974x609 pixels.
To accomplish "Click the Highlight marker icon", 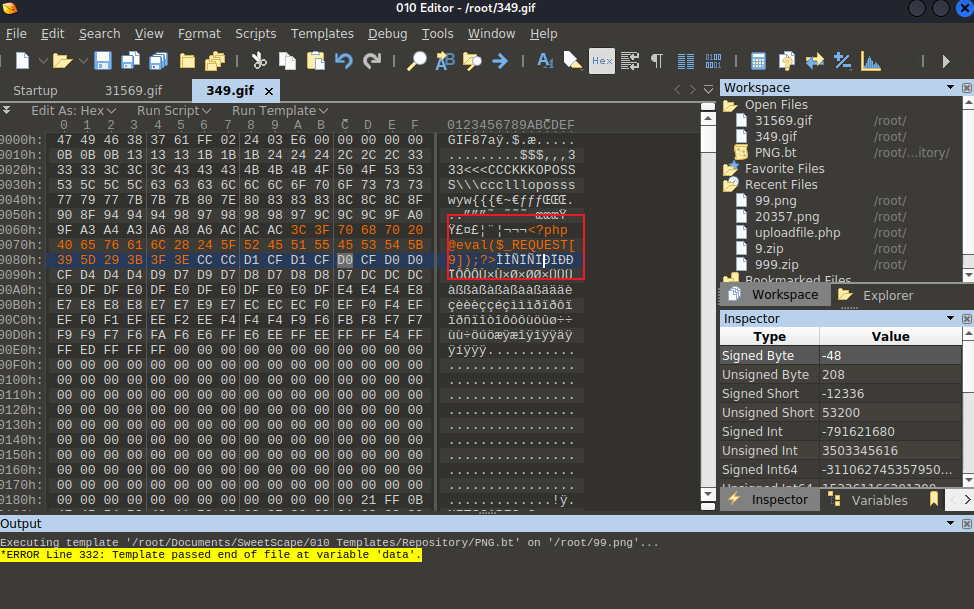I will 573,61.
